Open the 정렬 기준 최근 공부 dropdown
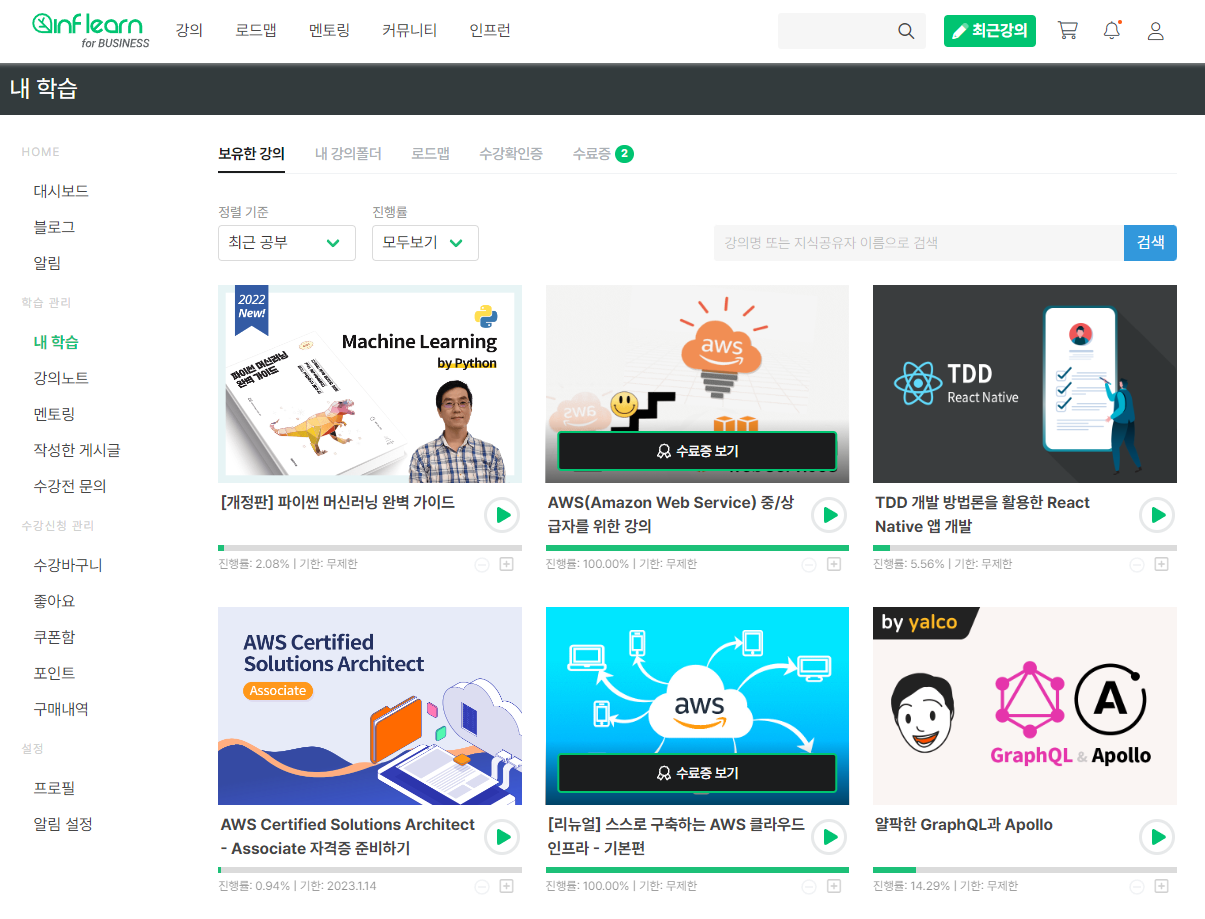Image resolution: width=1205 pixels, height=919 pixels. (287, 243)
